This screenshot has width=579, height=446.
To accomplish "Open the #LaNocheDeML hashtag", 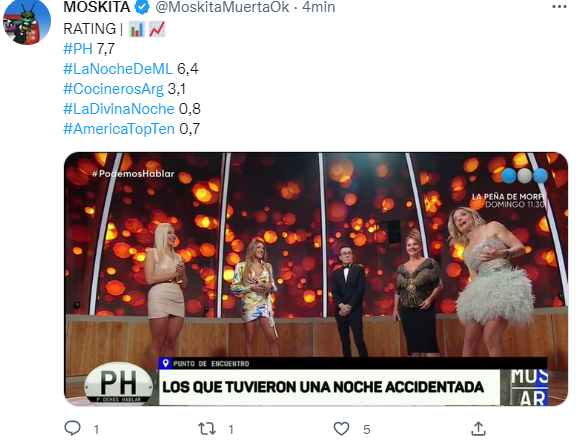I will (x=118, y=69).
